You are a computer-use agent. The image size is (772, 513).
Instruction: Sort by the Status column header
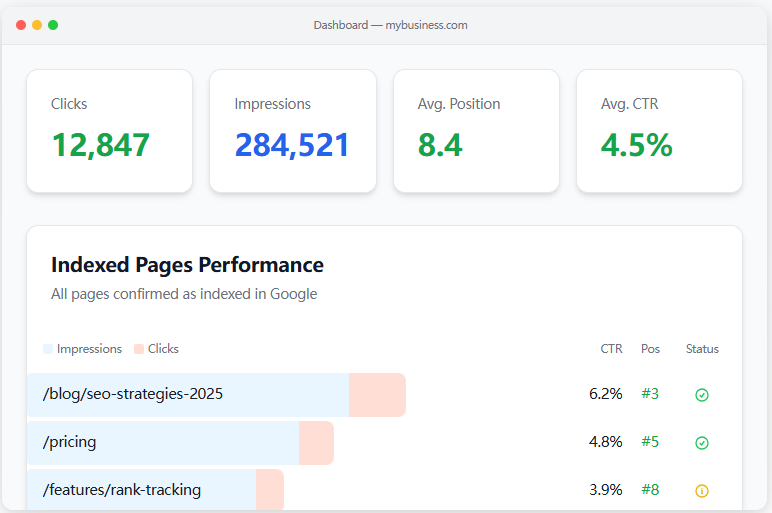(702, 349)
